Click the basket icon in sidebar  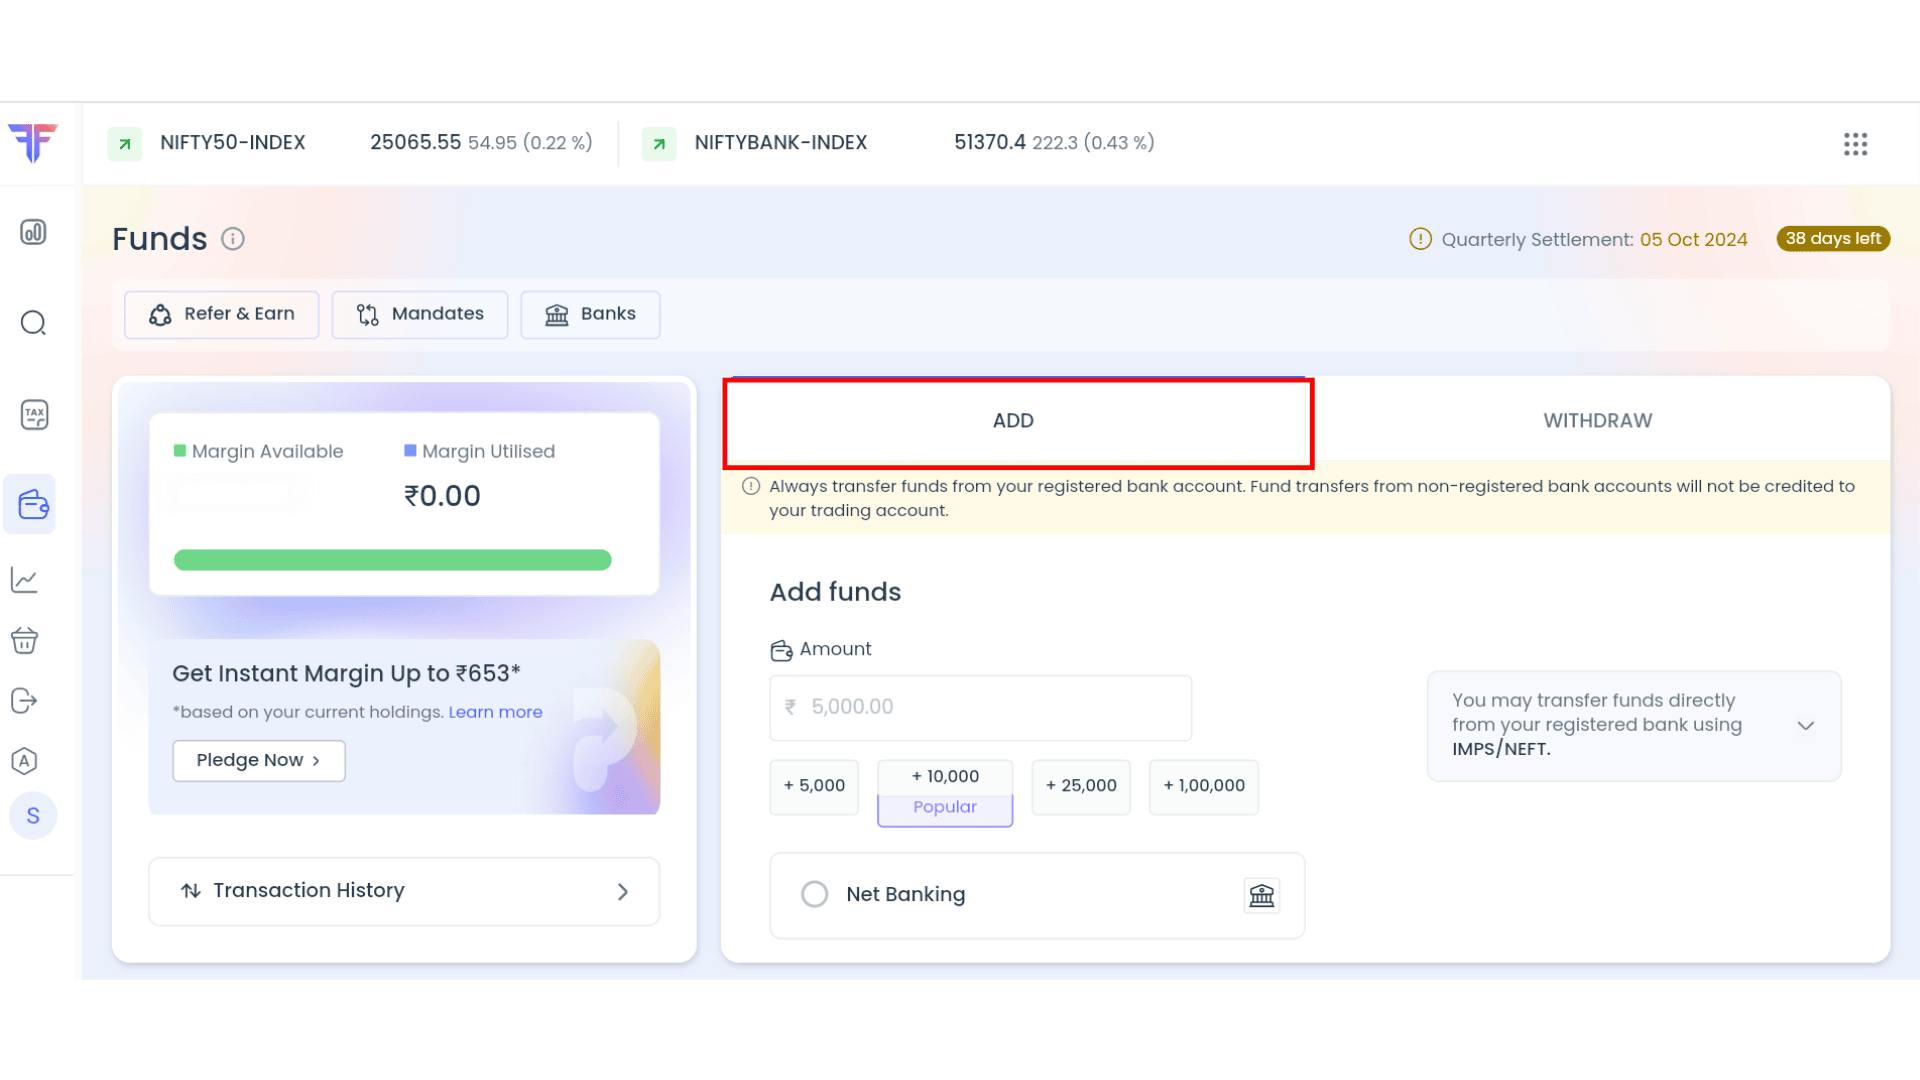[25, 640]
